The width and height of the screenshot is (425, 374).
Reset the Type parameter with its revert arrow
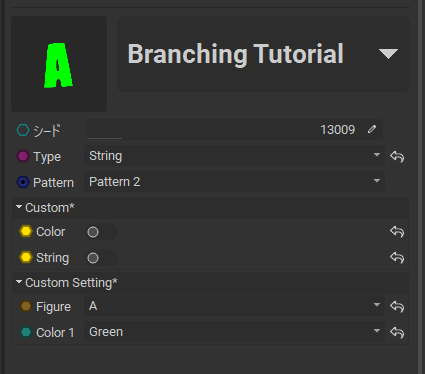[397, 156]
